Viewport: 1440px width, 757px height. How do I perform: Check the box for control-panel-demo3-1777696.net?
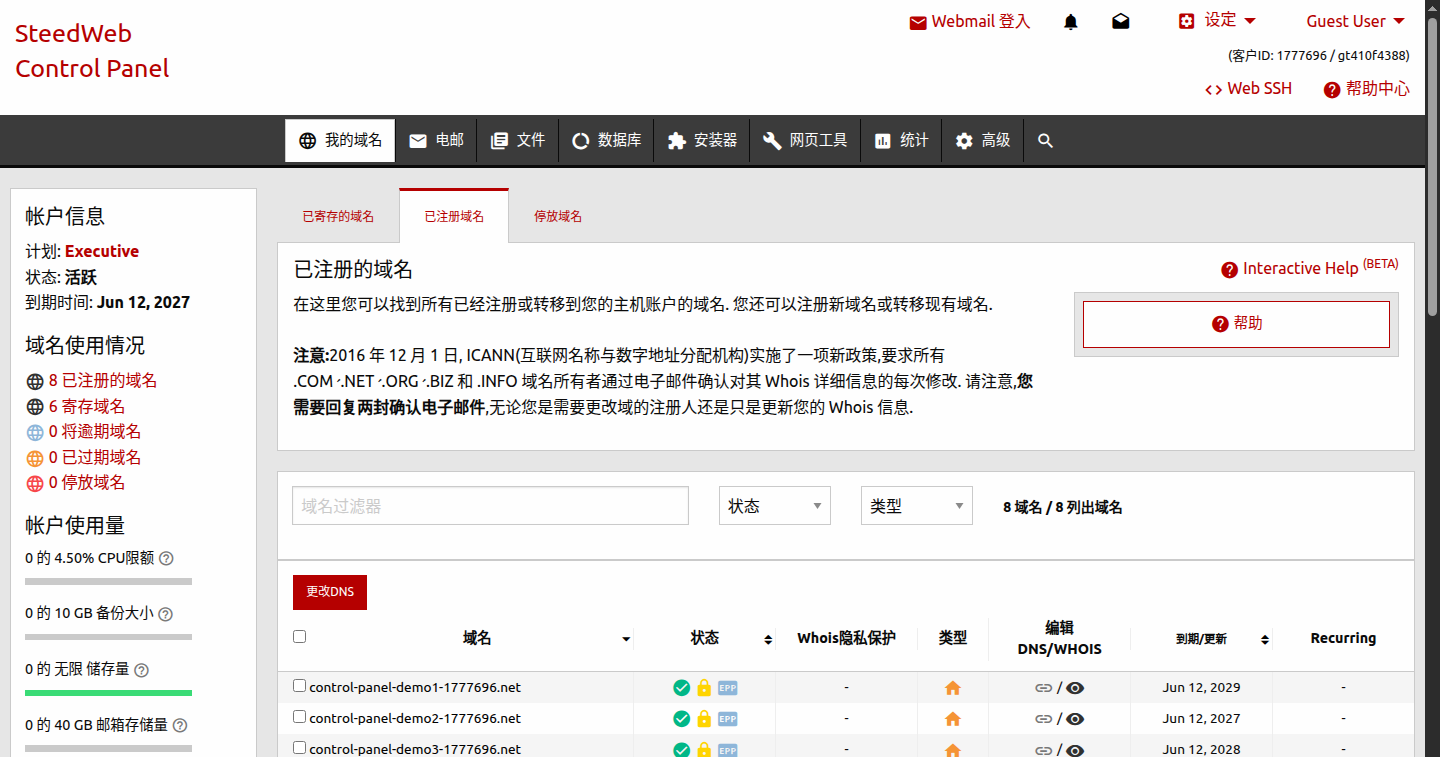pos(299,748)
